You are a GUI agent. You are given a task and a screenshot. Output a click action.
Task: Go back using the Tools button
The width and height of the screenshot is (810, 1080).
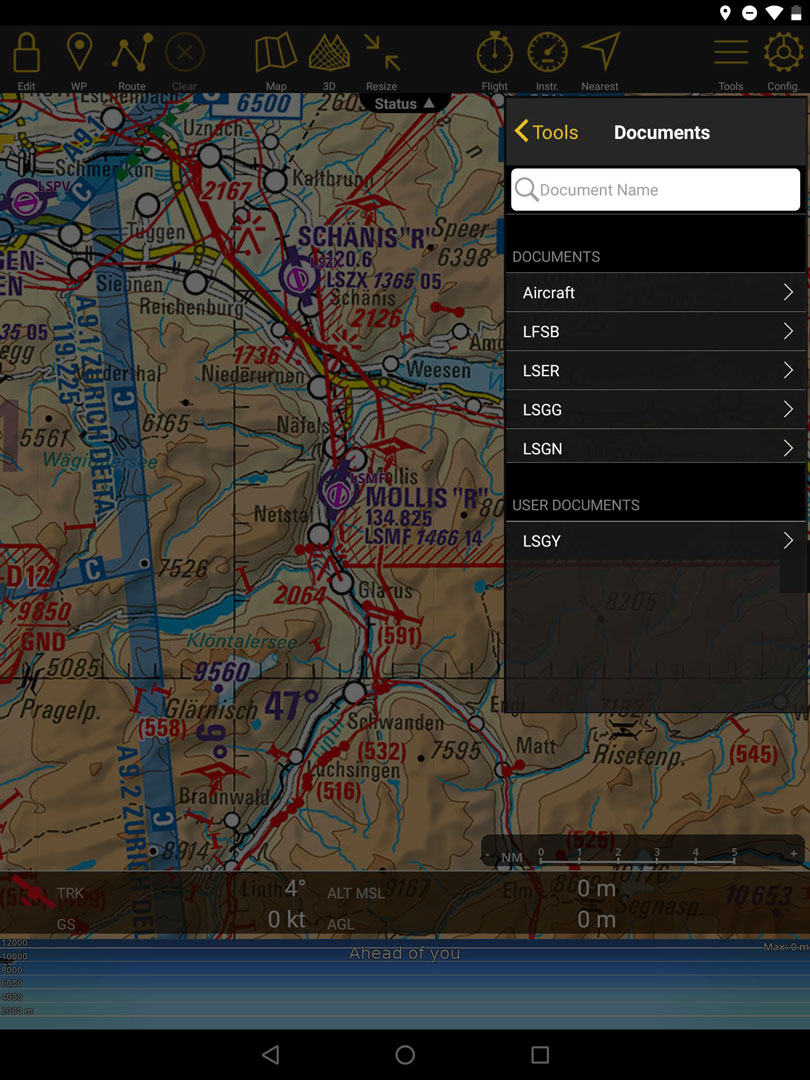[x=546, y=131]
